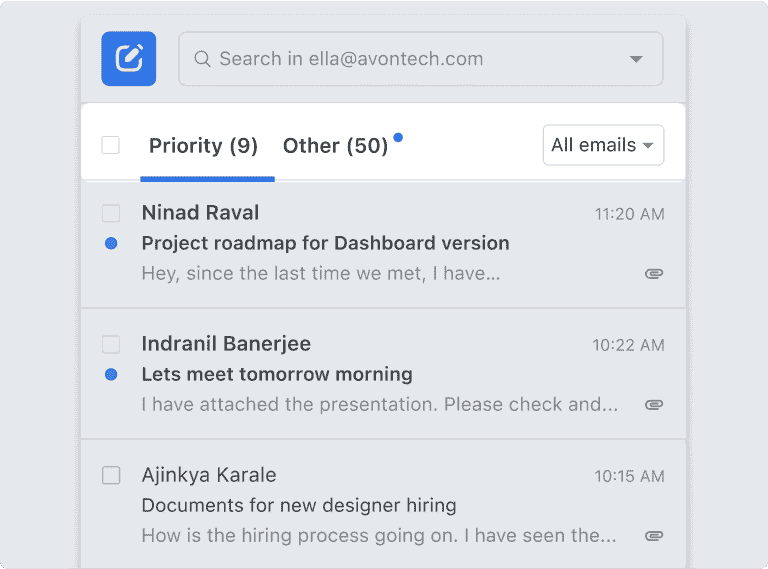
Task: Click sender name Ninad Raval
Action: point(200,213)
